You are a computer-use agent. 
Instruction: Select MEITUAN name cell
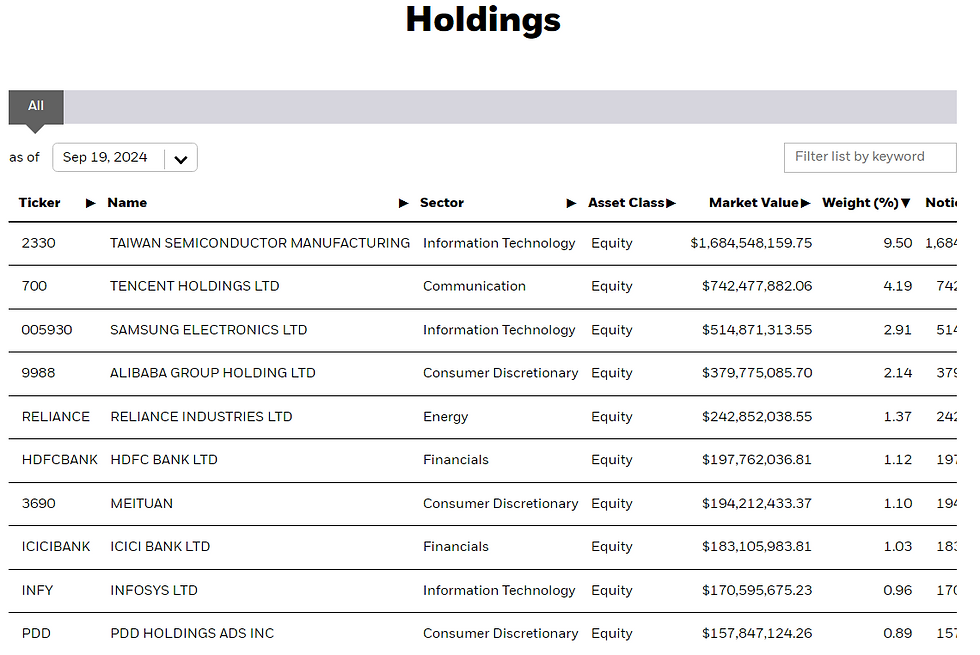tap(141, 504)
